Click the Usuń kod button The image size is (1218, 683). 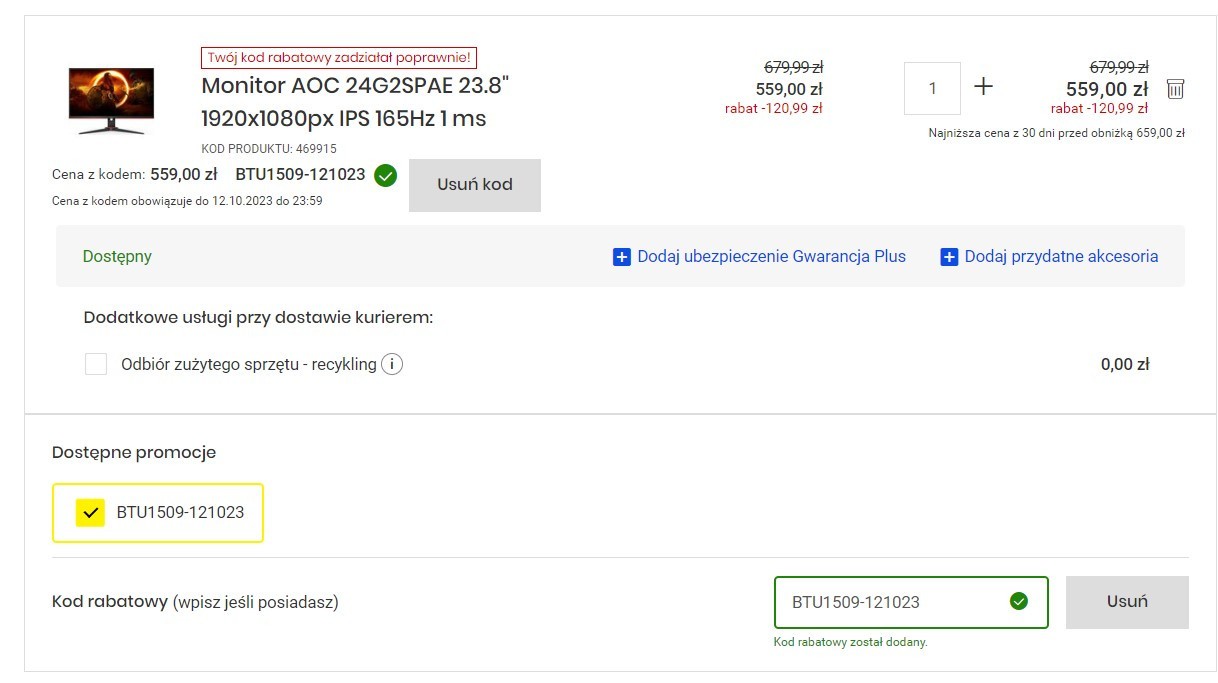[x=475, y=185]
